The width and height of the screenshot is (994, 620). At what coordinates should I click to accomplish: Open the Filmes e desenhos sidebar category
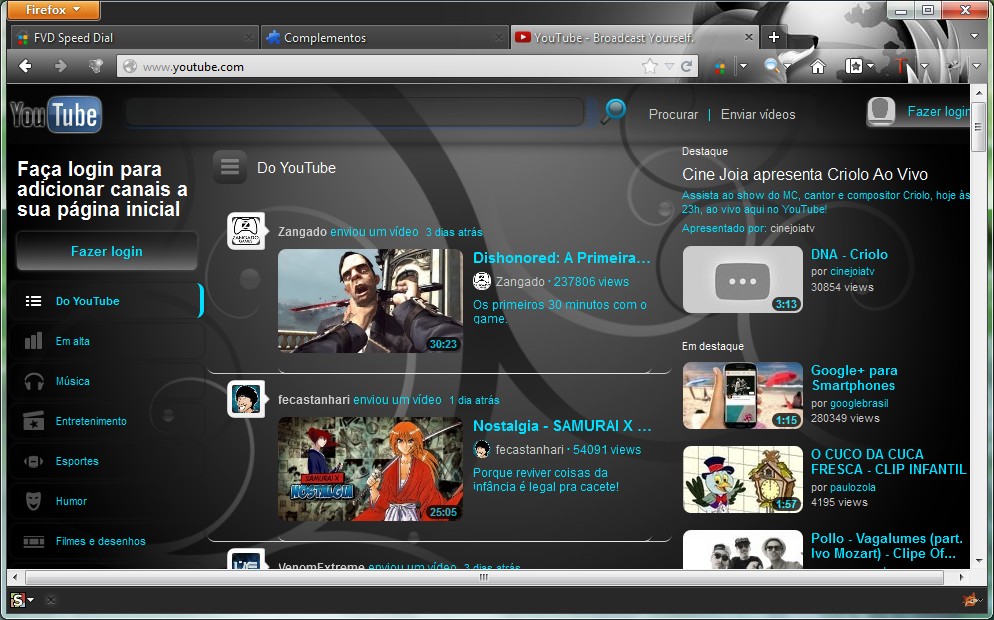(x=106, y=541)
